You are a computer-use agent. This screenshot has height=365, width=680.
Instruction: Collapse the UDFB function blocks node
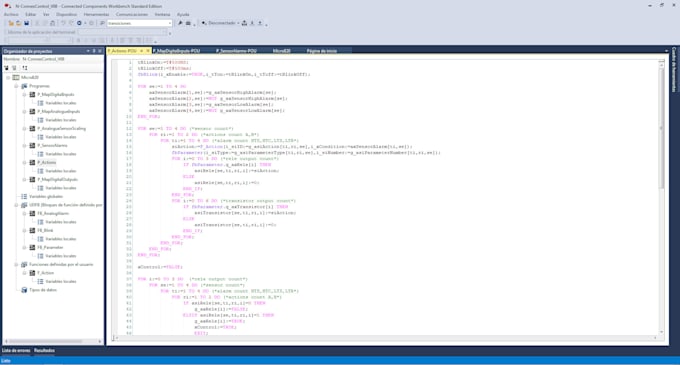(16, 205)
